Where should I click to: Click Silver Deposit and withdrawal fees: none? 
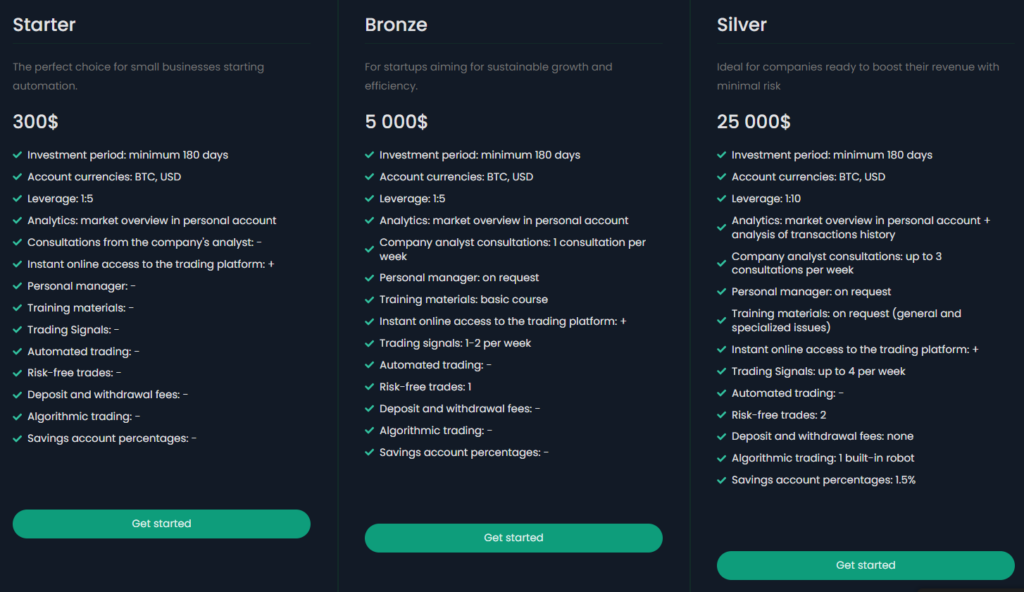[x=822, y=437]
